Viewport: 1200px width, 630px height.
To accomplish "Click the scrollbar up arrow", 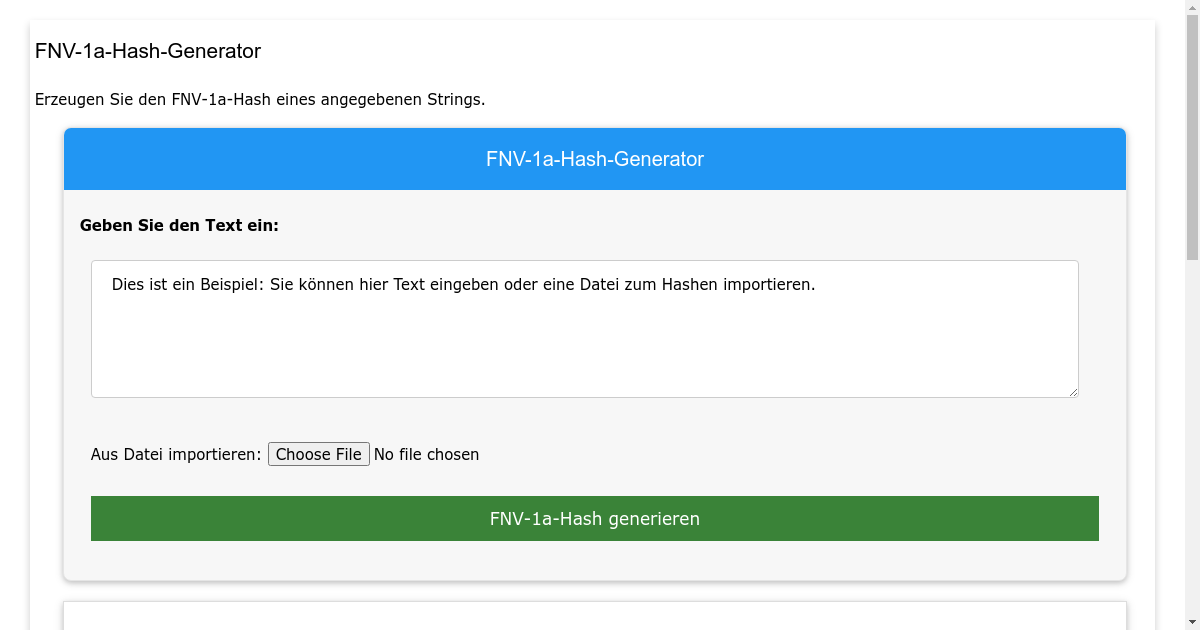I will click(1192, 8).
